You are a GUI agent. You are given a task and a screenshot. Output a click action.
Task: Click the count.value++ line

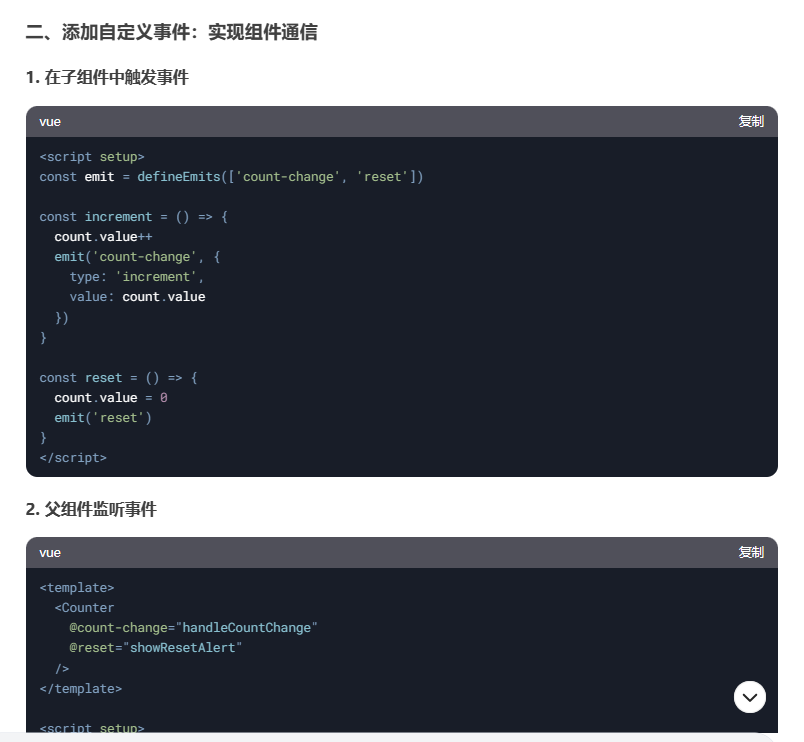103,237
